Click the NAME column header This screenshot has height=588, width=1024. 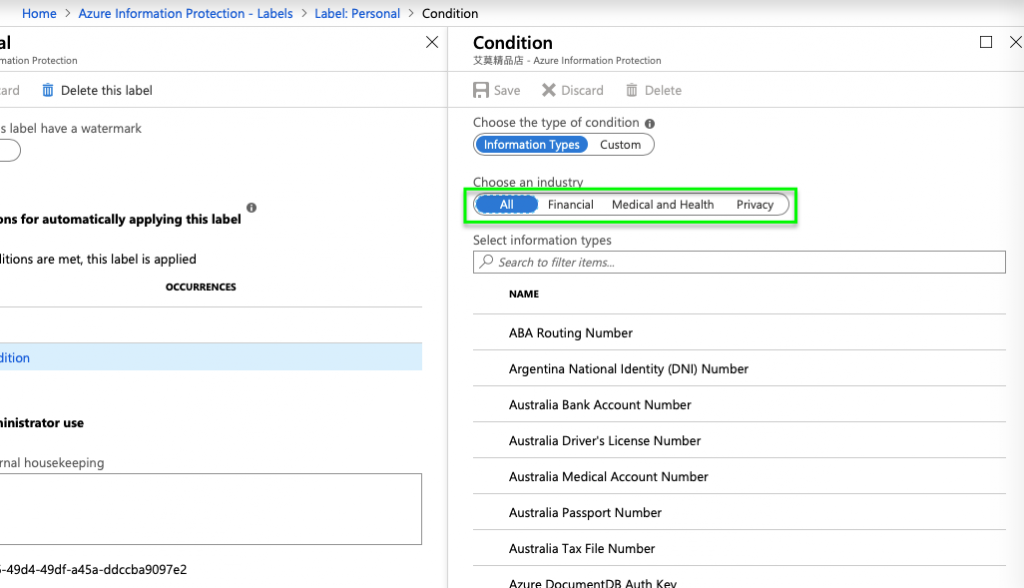524,294
